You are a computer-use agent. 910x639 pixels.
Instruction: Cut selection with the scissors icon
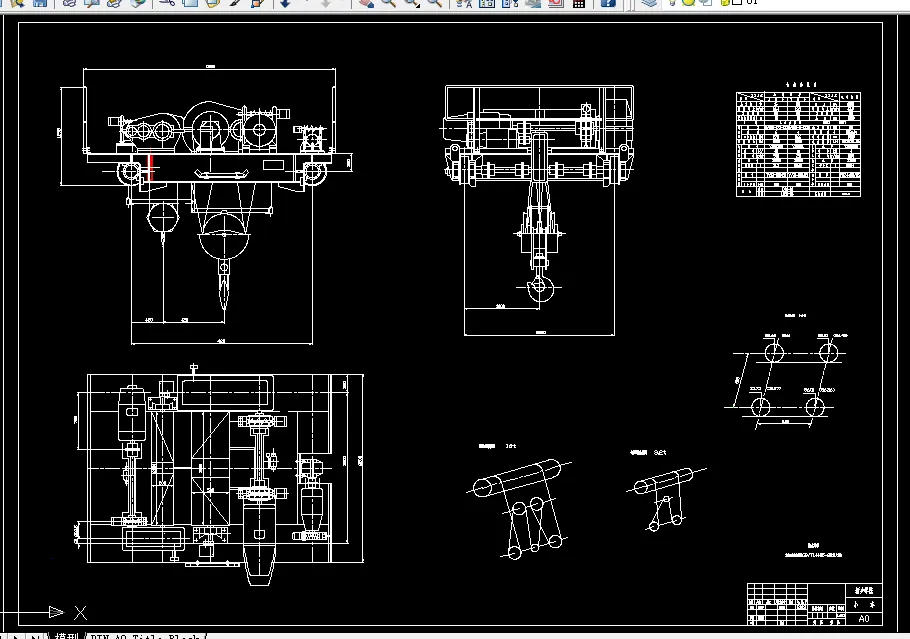coord(167,3)
